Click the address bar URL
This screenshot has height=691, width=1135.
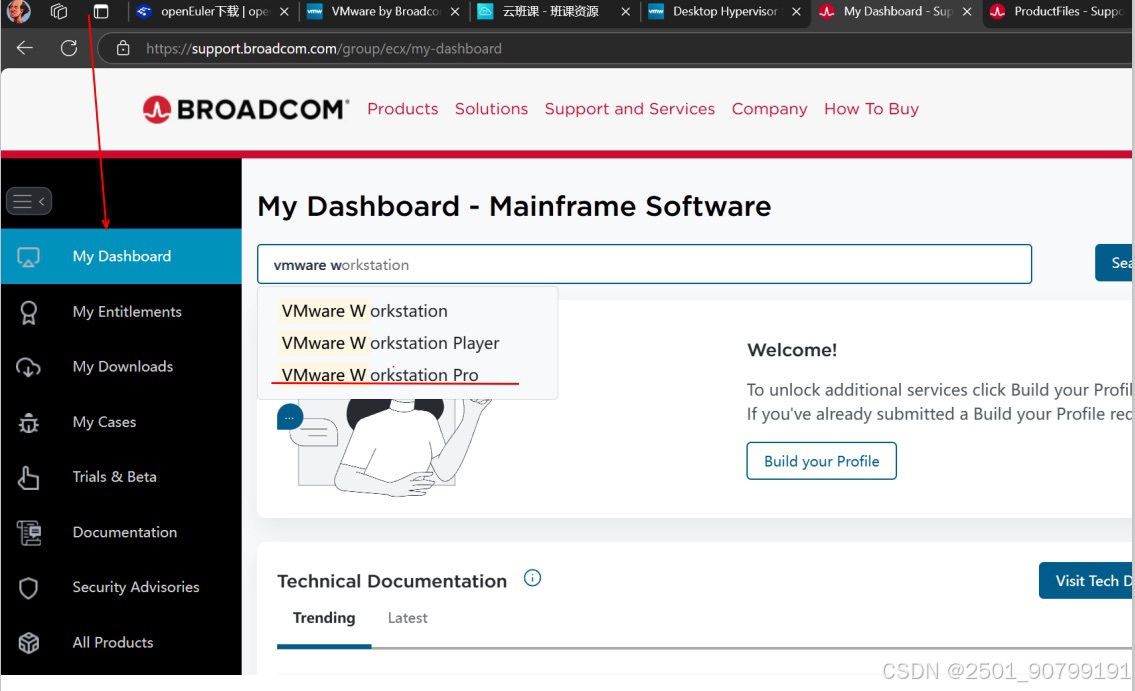click(x=324, y=48)
